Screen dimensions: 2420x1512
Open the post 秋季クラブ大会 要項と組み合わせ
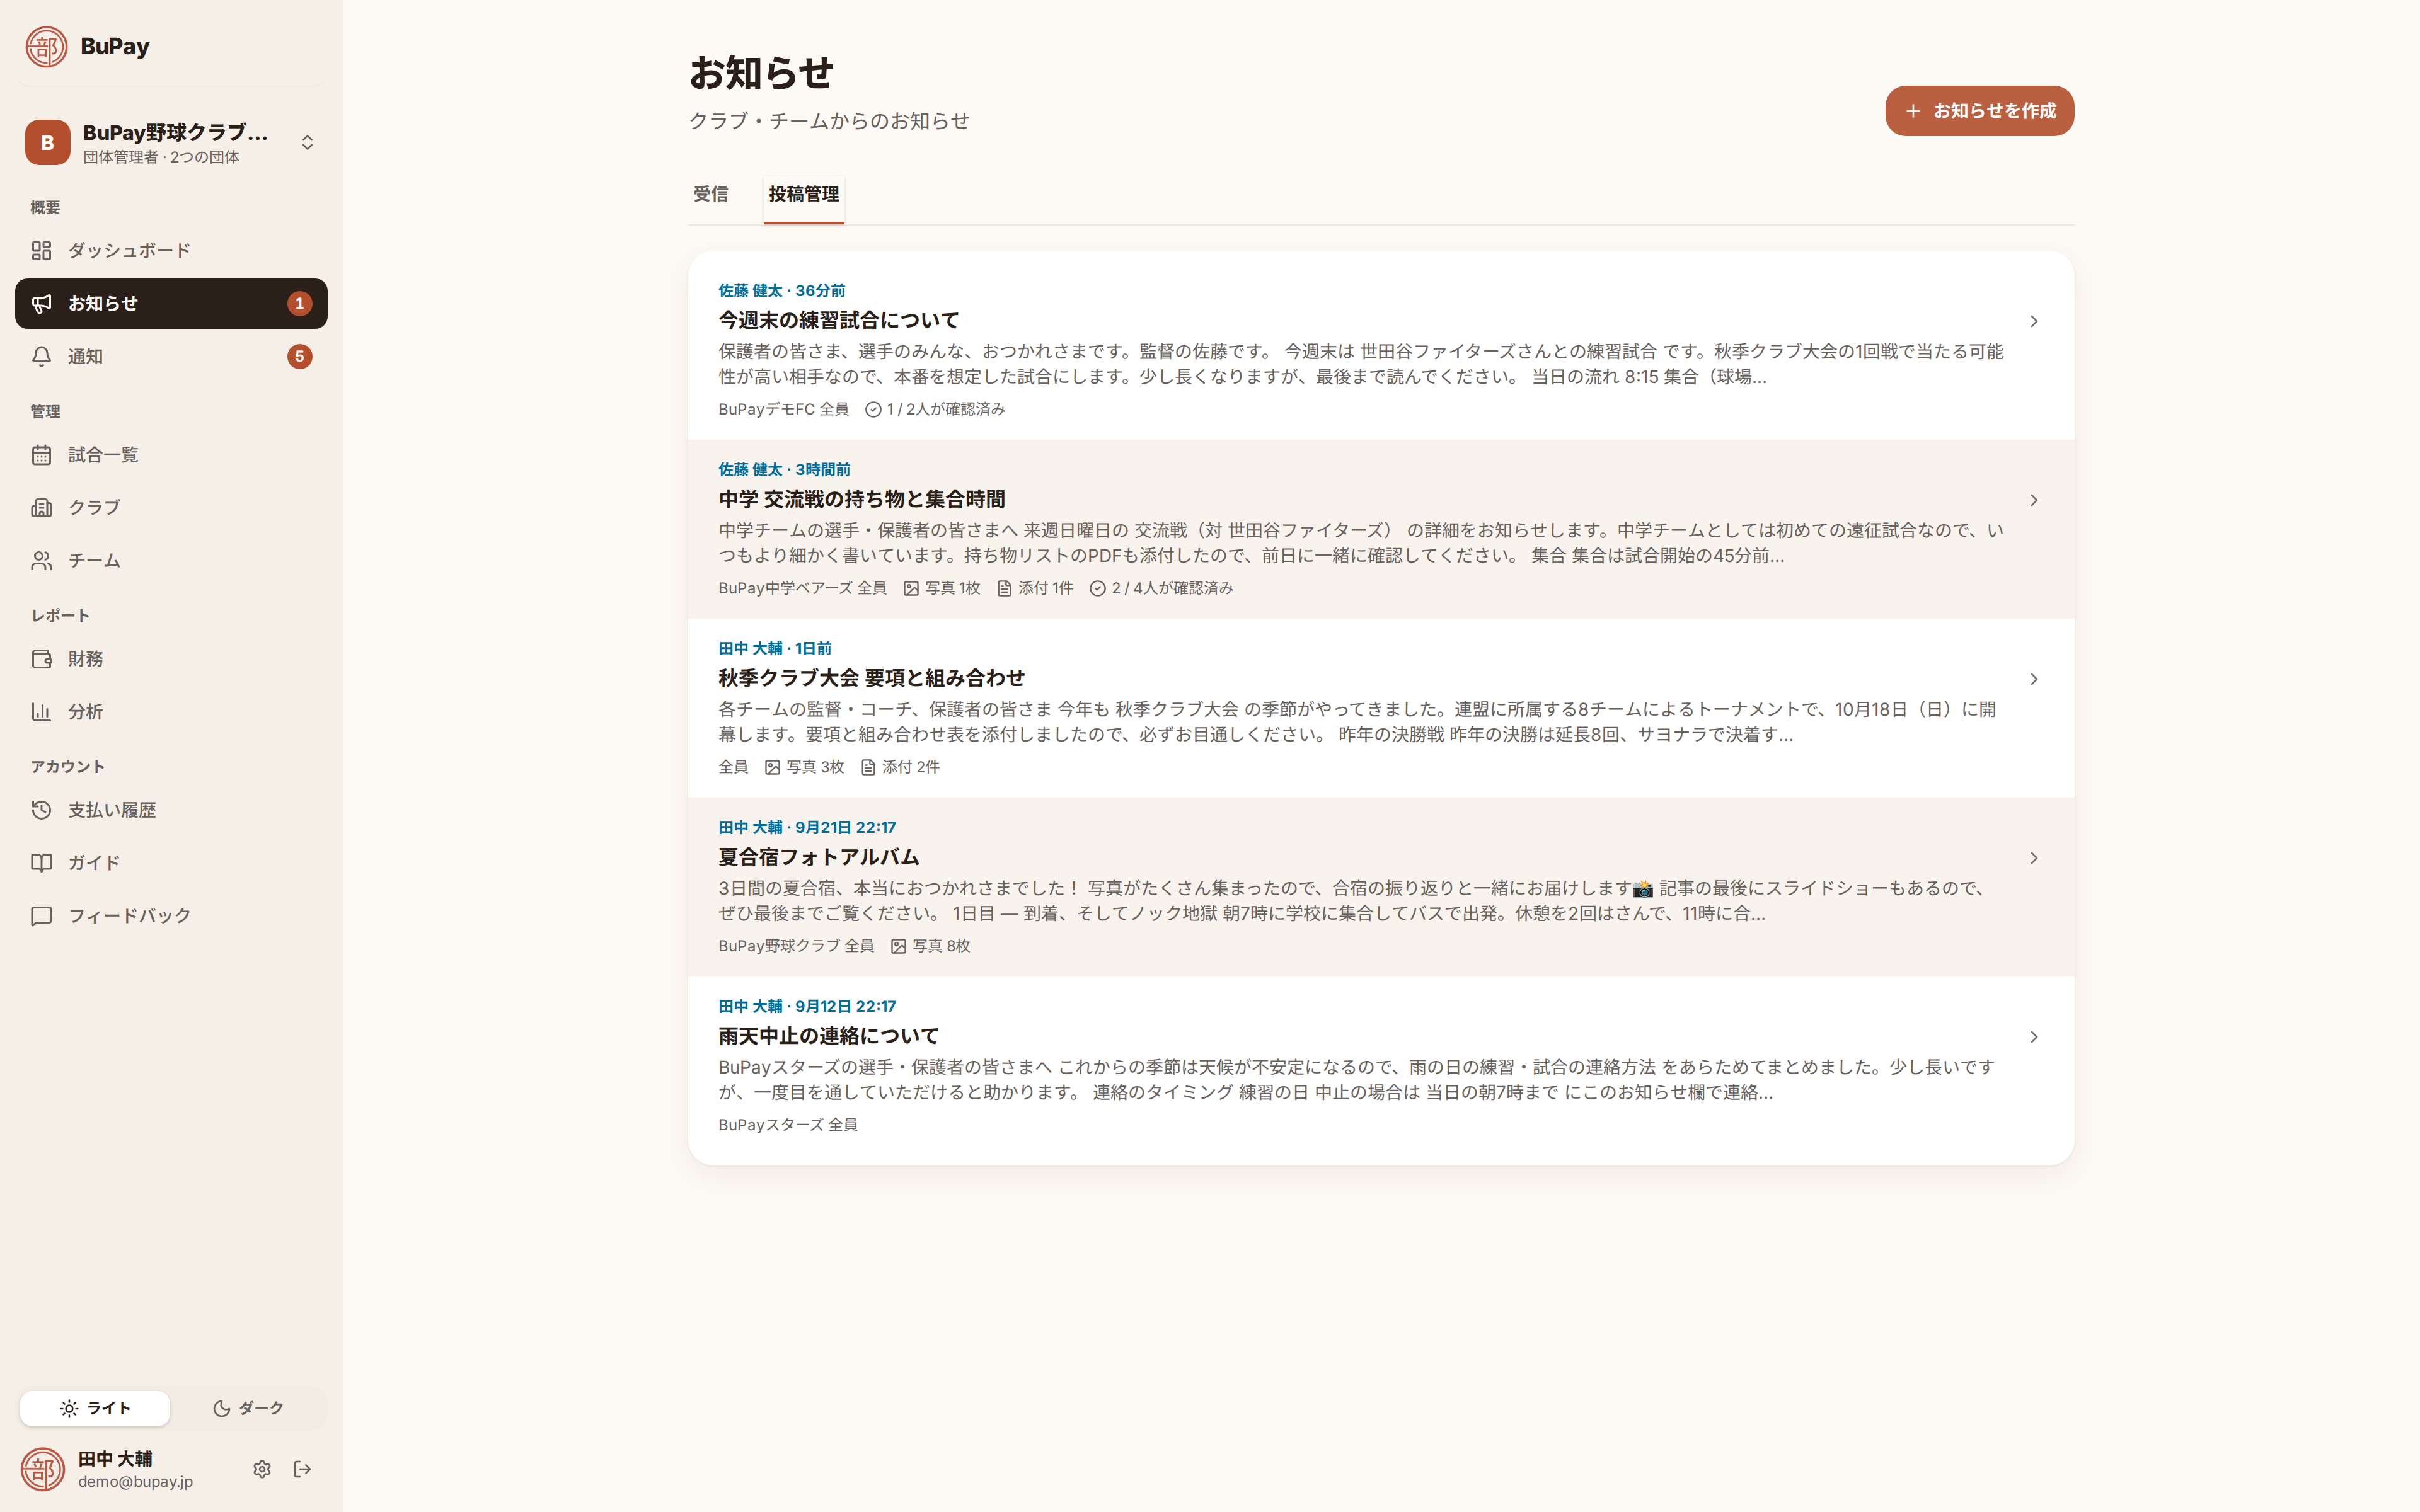[x=1381, y=708]
